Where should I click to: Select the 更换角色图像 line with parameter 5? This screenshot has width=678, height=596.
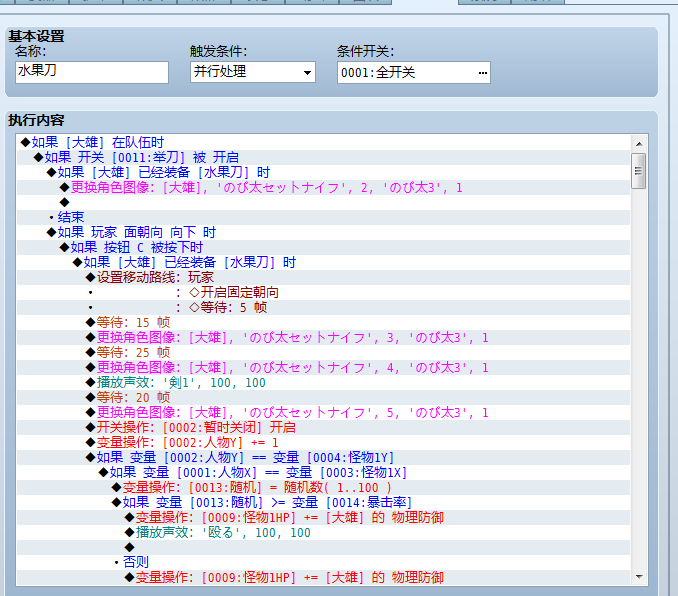point(323,412)
